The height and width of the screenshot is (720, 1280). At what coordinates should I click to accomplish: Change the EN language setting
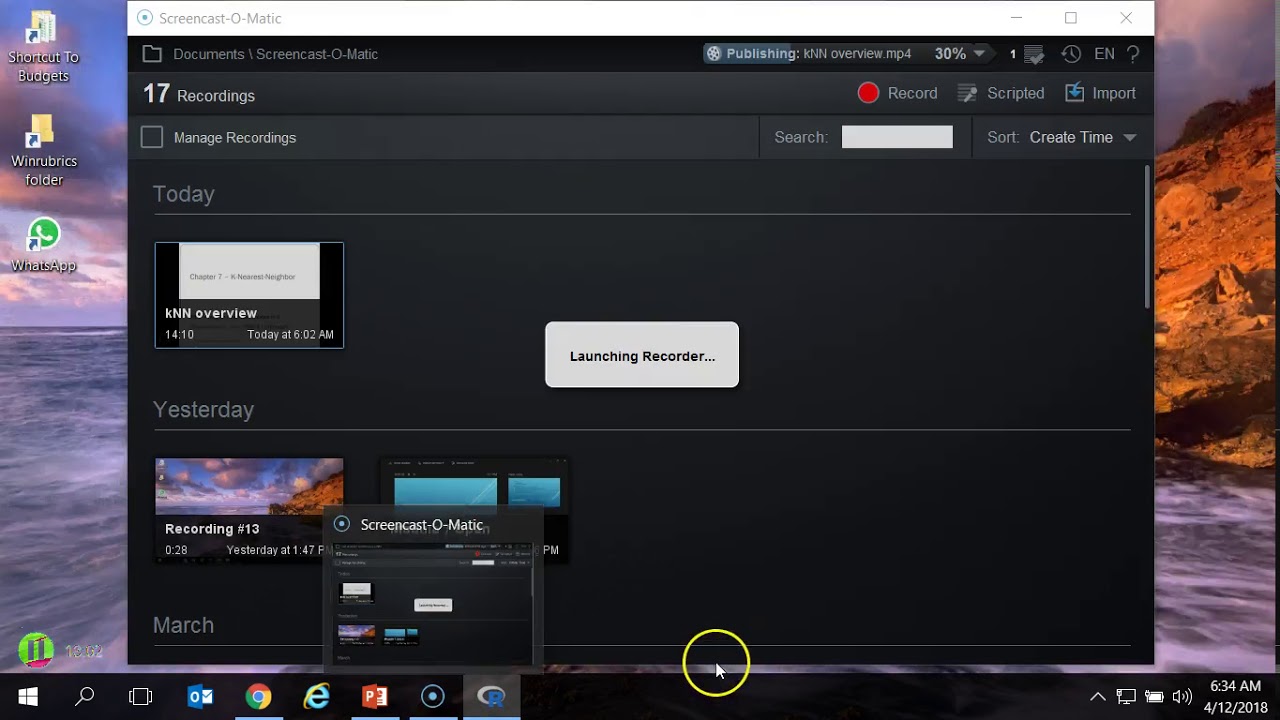(x=1104, y=54)
